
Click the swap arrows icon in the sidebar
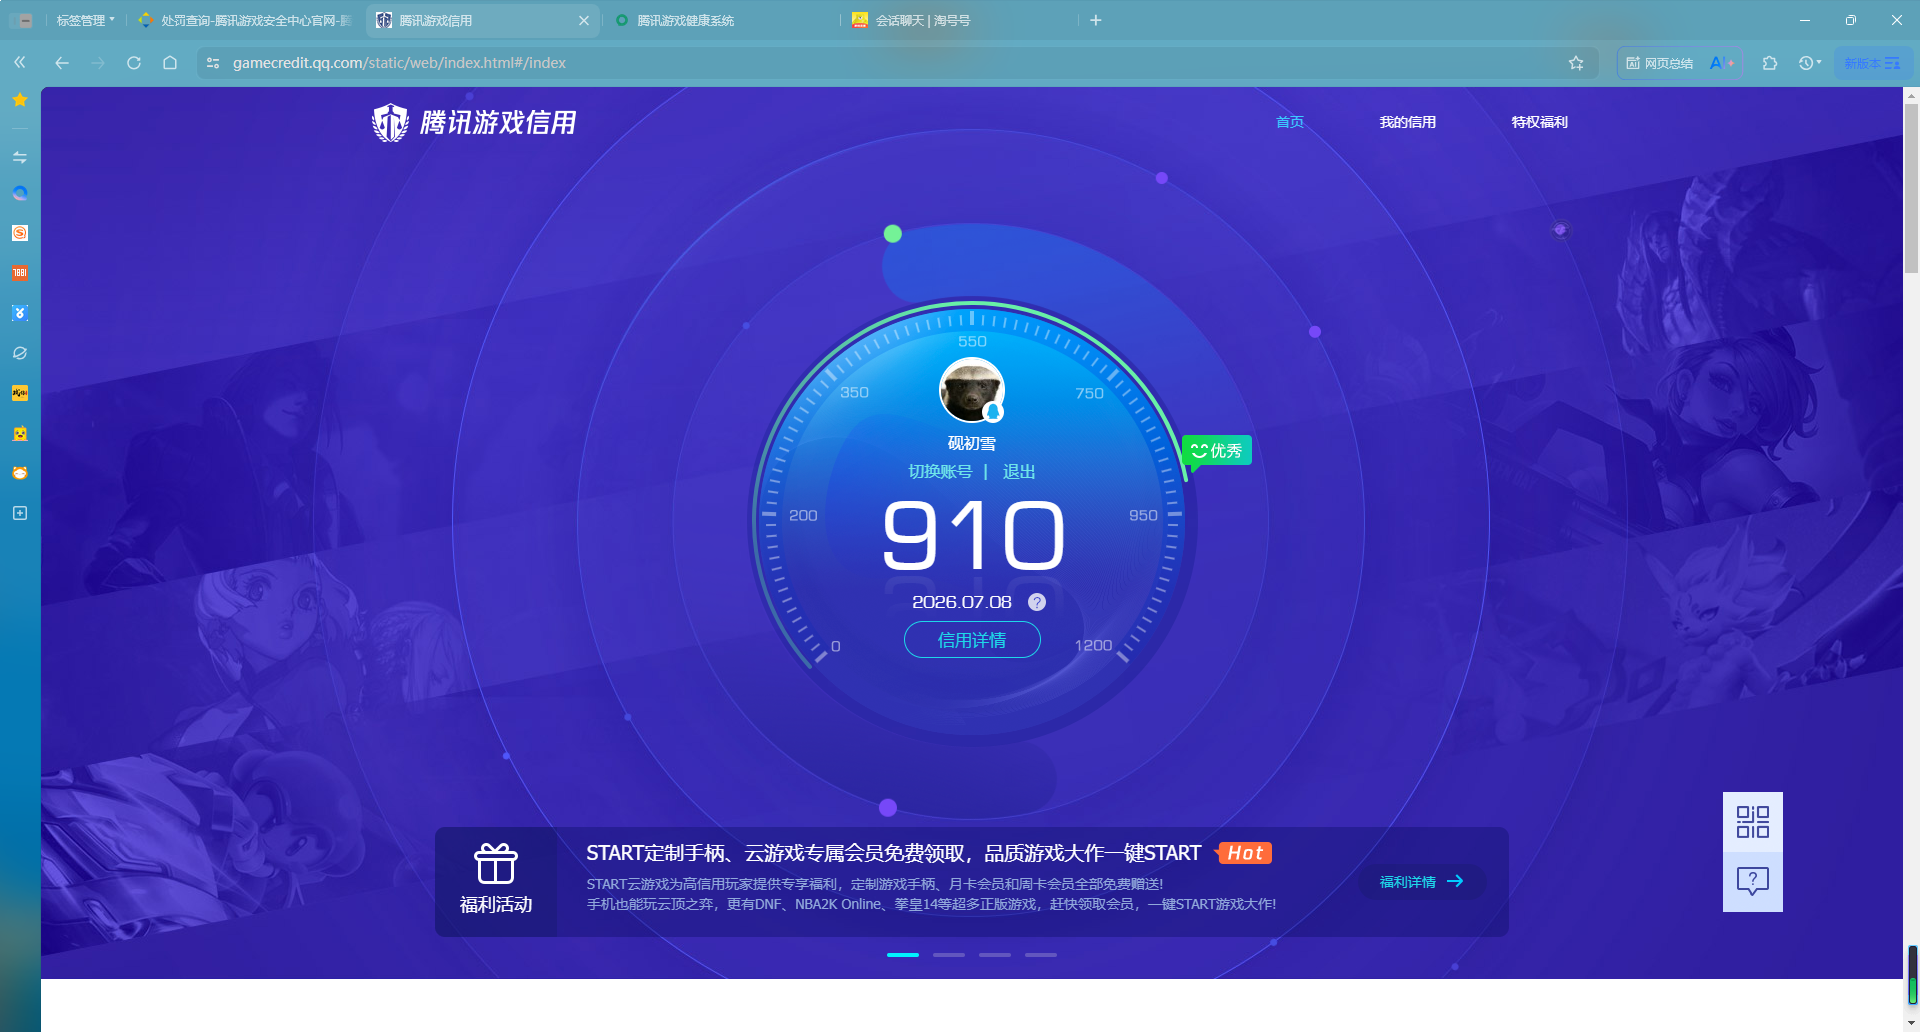(x=20, y=157)
